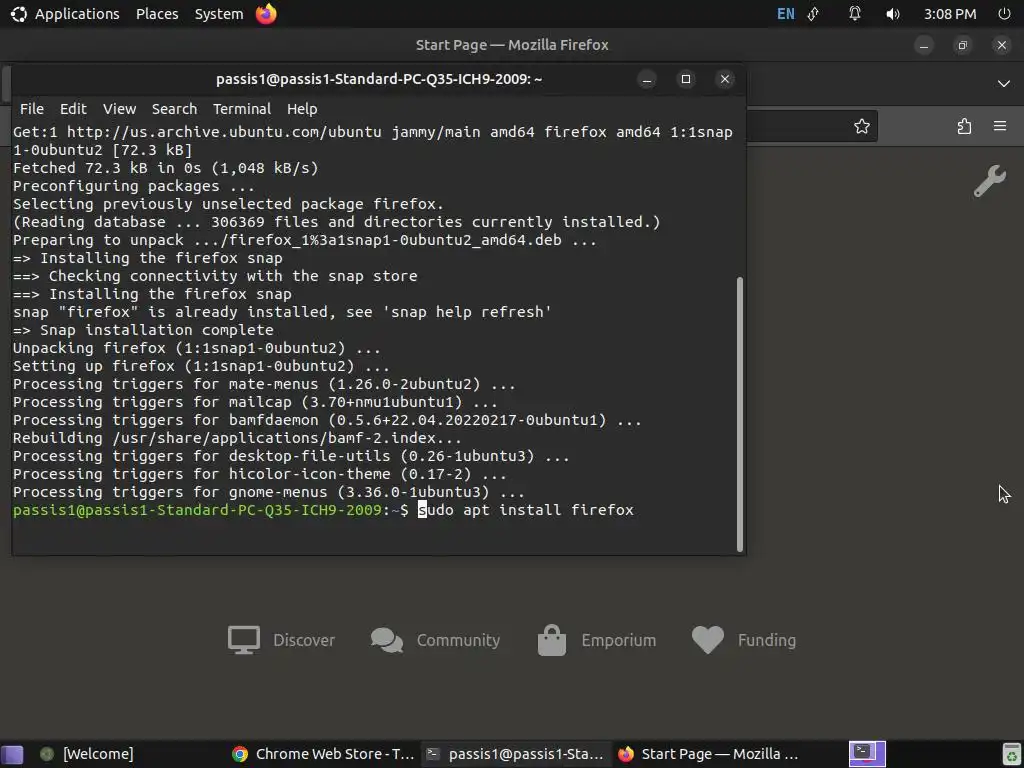Open the terminal View menu
Viewport: 1024px width, 768px height.
coord(120,109)
